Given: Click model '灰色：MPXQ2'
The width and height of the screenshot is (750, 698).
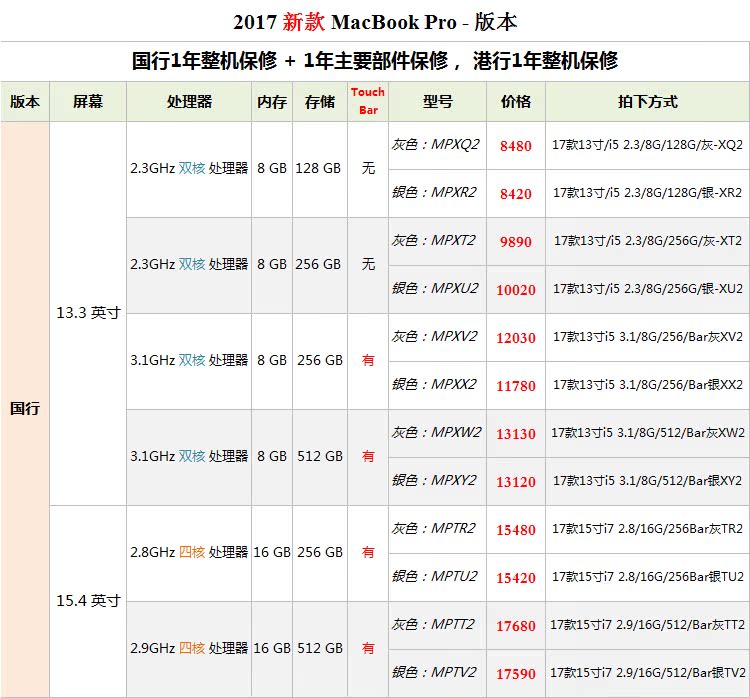Looking at the screenshot, I should (x=435, y=144).
